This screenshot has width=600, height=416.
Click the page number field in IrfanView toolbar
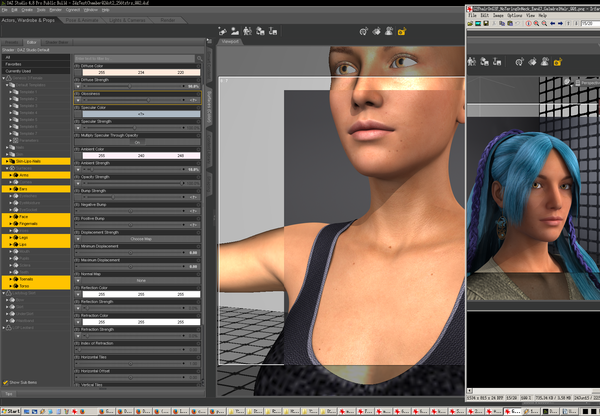[590, 24]
